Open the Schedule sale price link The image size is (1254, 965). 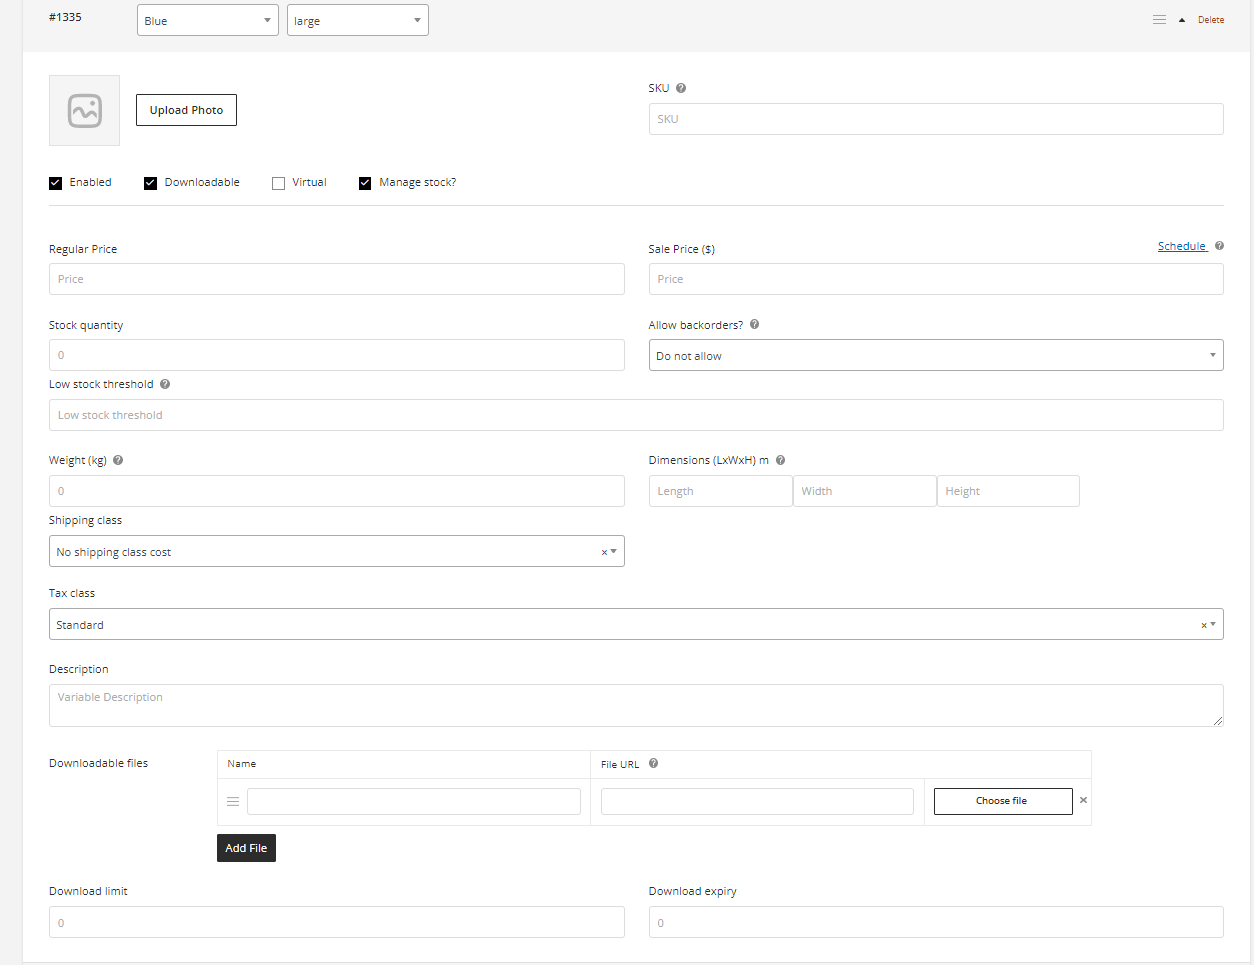[1182, 246]
